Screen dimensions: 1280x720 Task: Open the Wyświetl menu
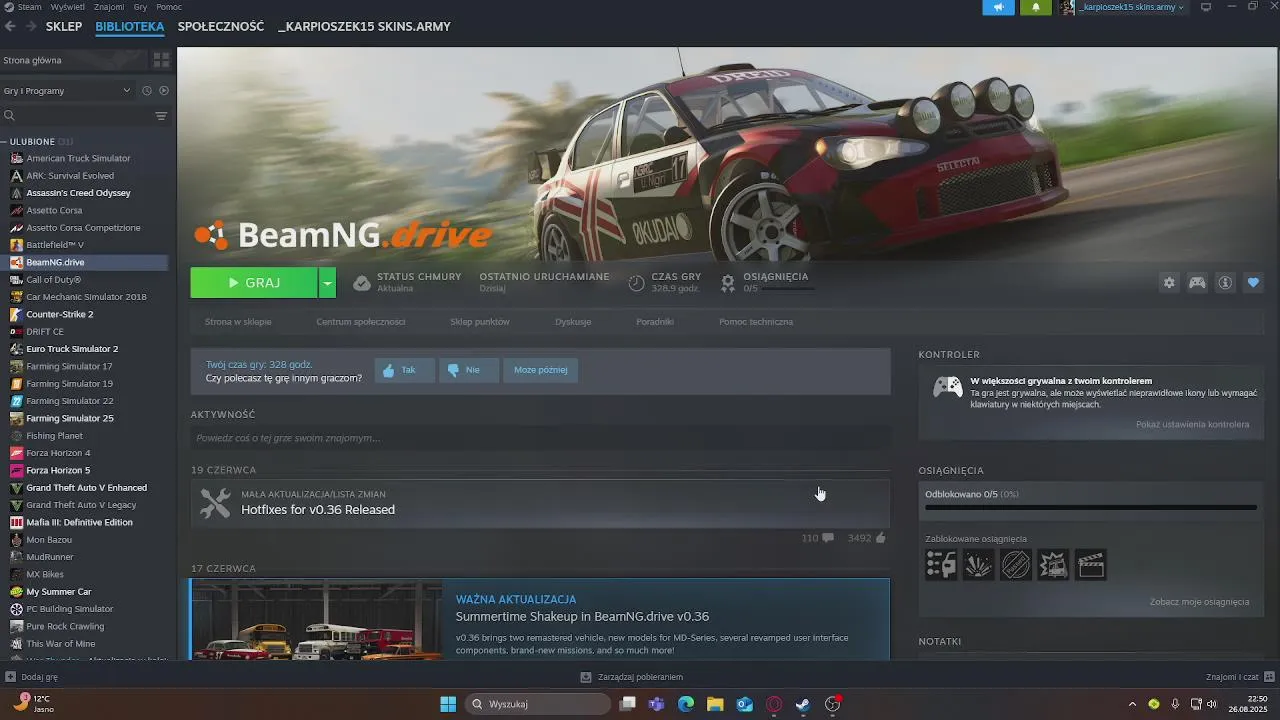(68, 7)
